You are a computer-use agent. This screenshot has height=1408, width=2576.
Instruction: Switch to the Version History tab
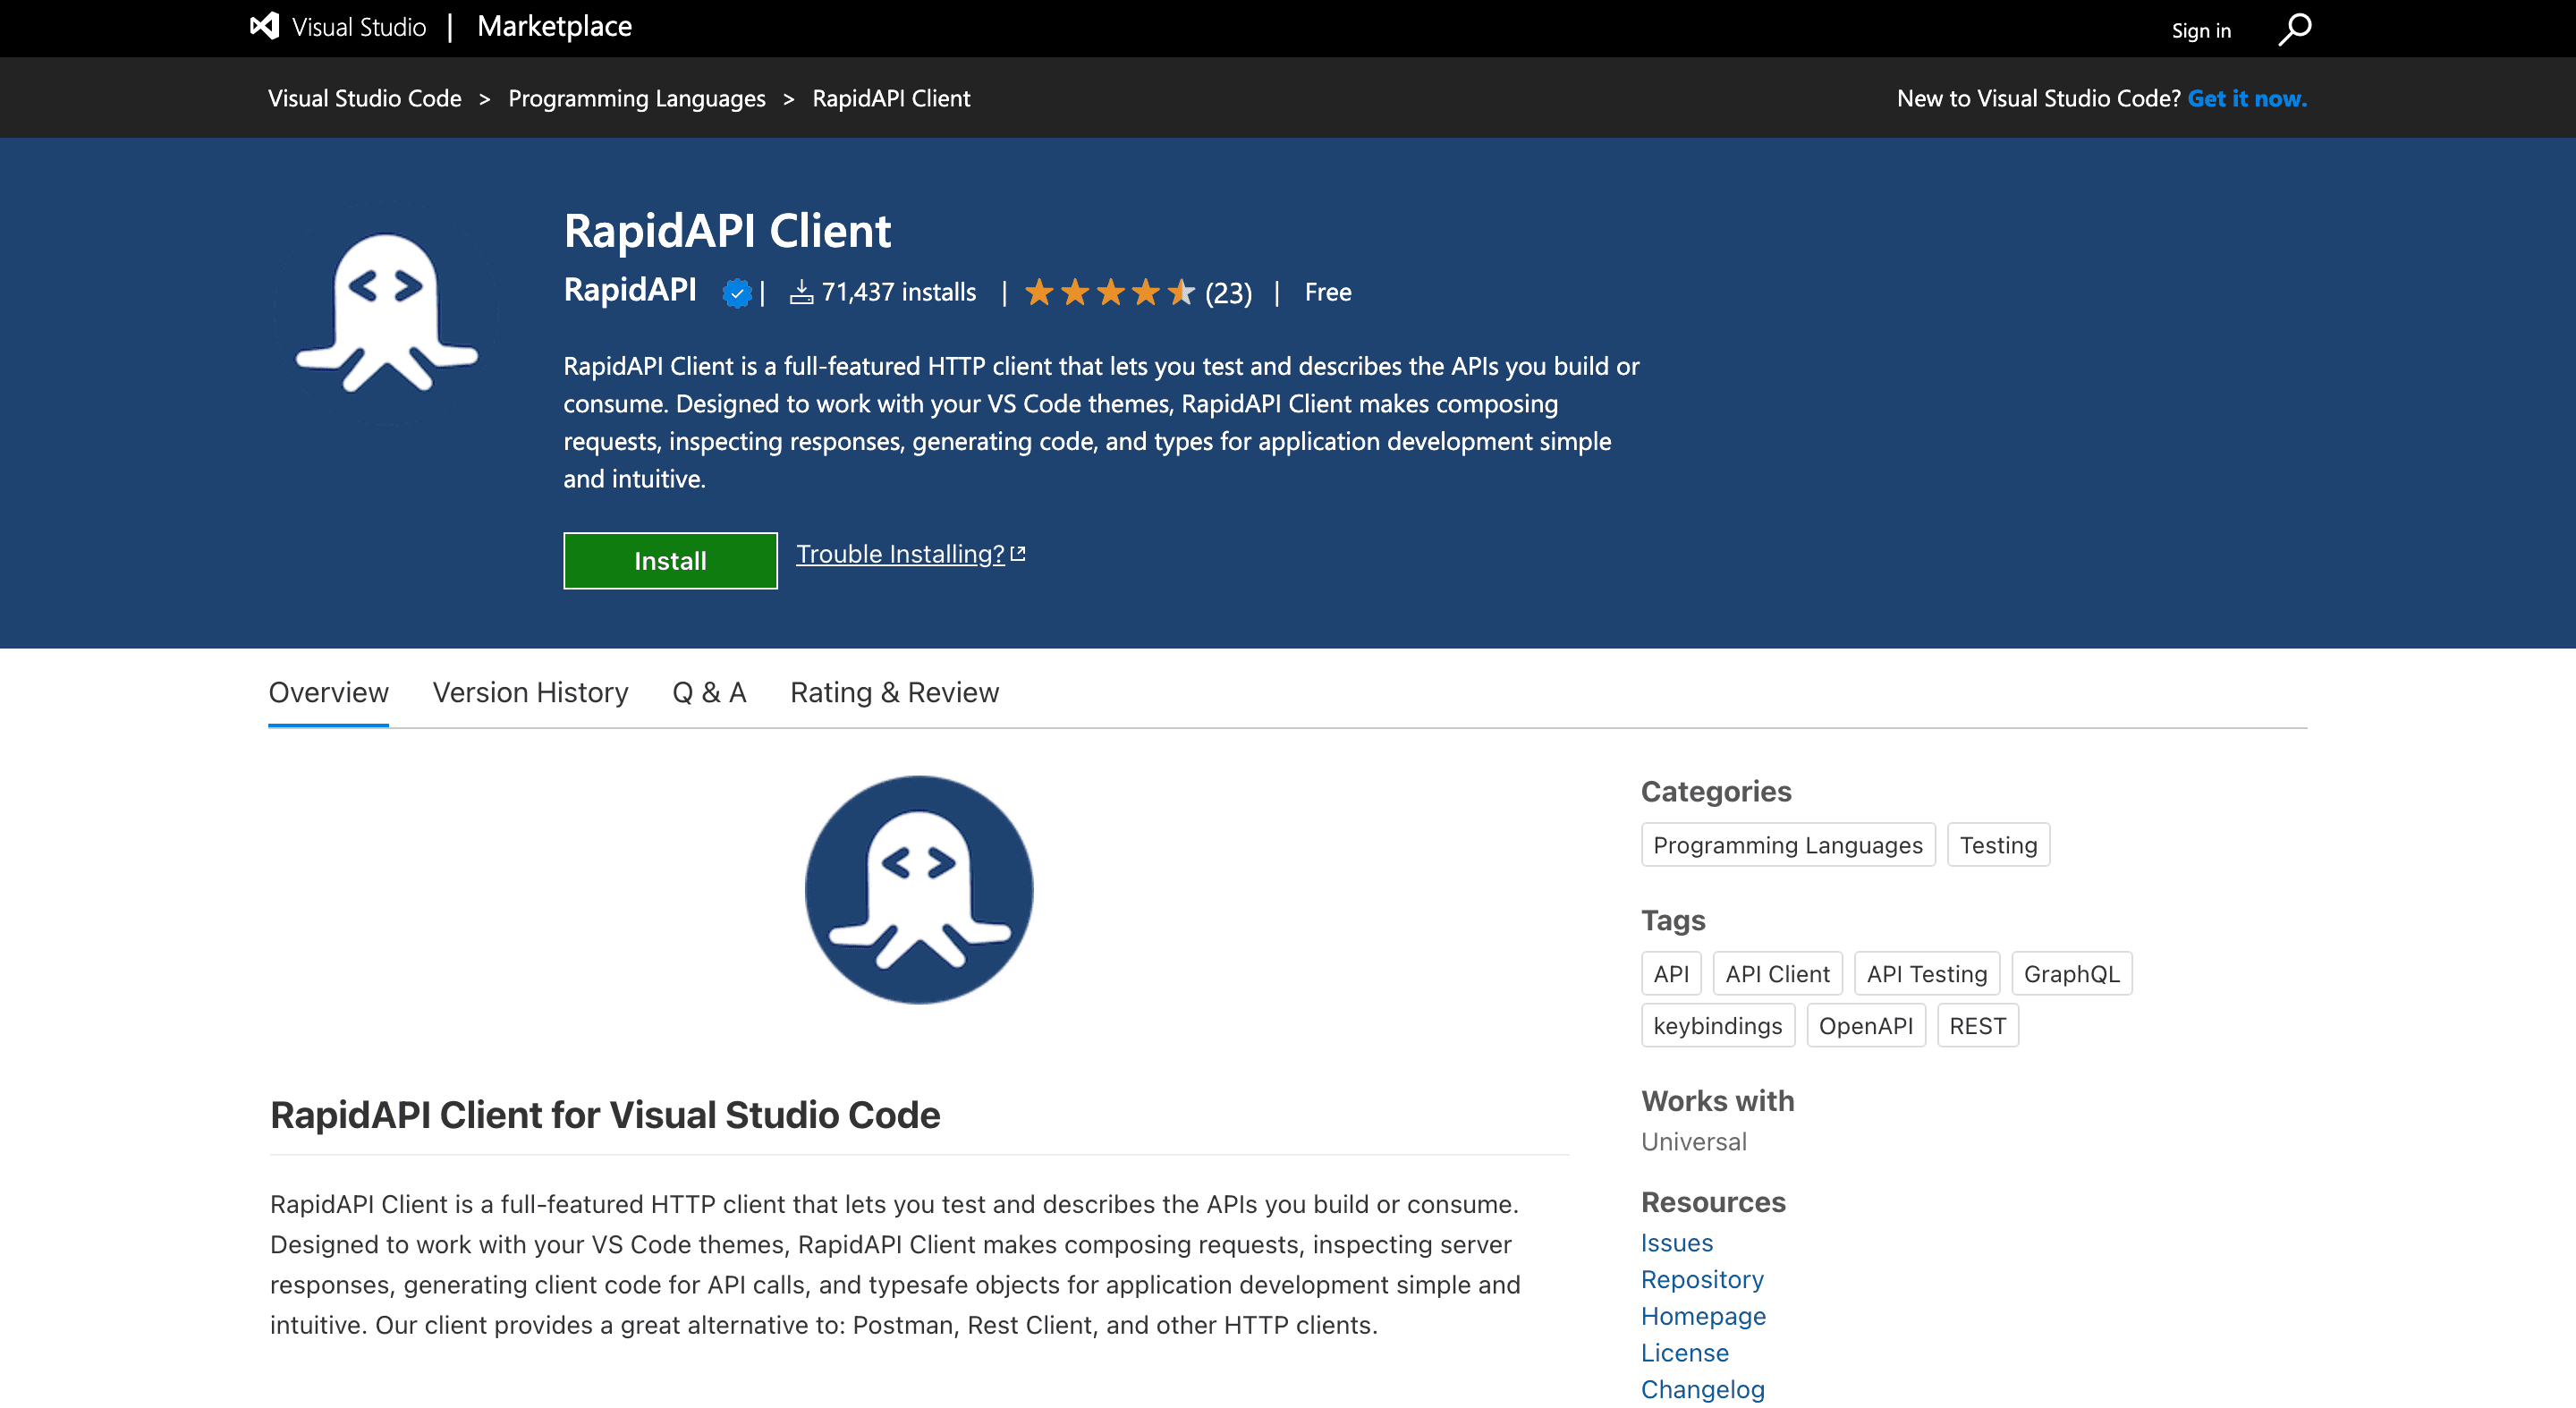pos(530,692)
